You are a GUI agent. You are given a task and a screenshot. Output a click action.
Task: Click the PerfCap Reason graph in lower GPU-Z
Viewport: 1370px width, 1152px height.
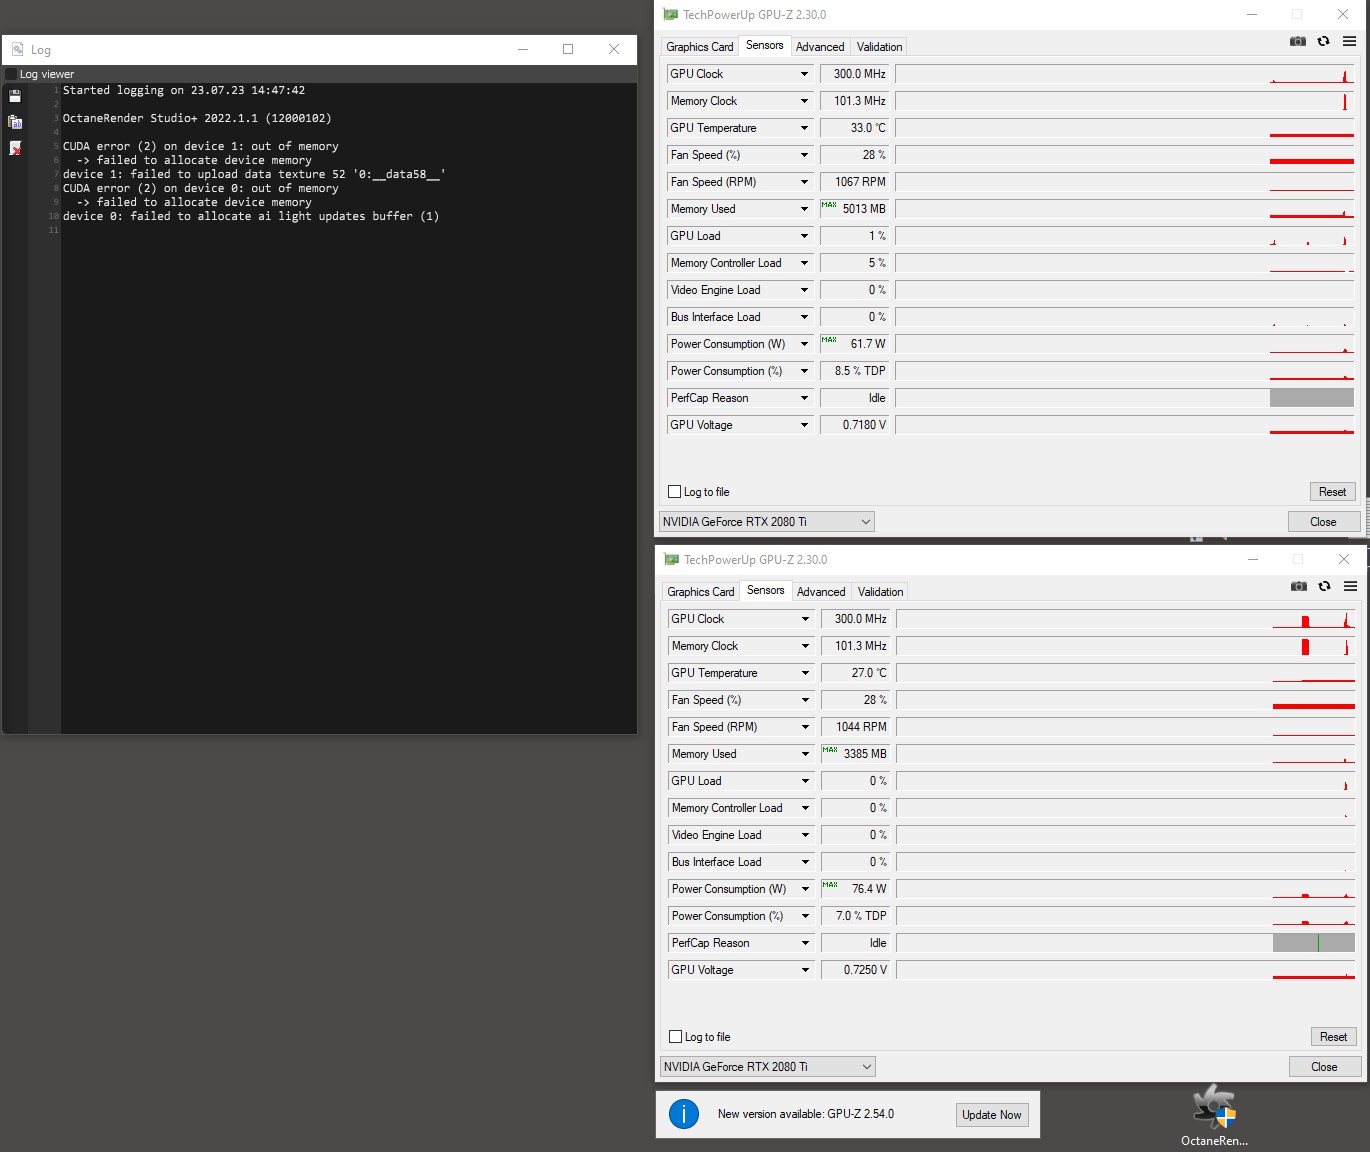(1126, 943)
